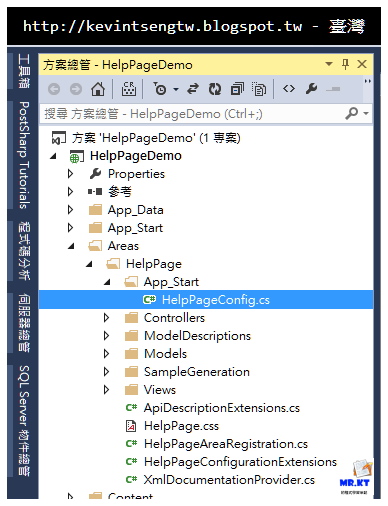Select HelpPageAreaRegistration.cs file

(x=226, y=444)
